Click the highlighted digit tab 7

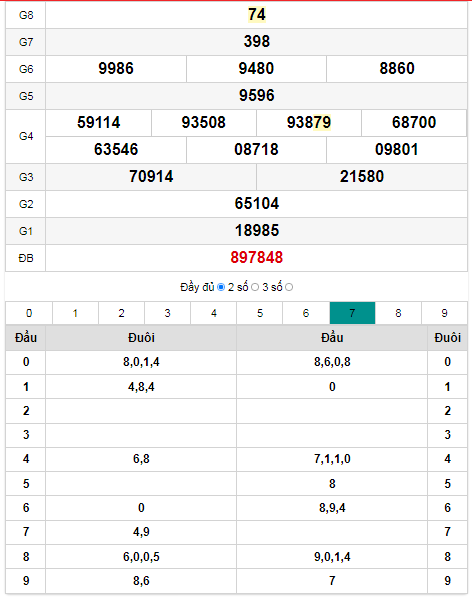352,313
